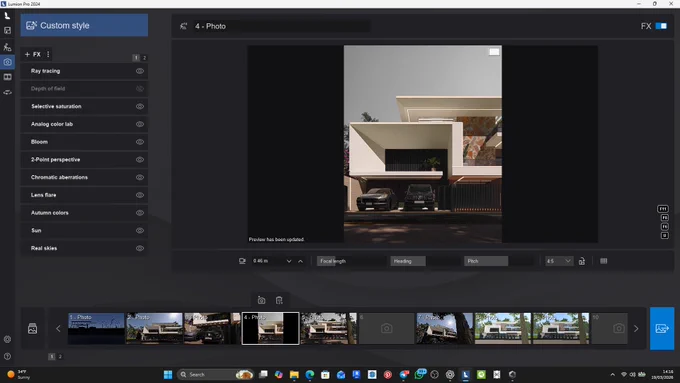Open the photo sets icon left of filmstrip

[33, 329]
